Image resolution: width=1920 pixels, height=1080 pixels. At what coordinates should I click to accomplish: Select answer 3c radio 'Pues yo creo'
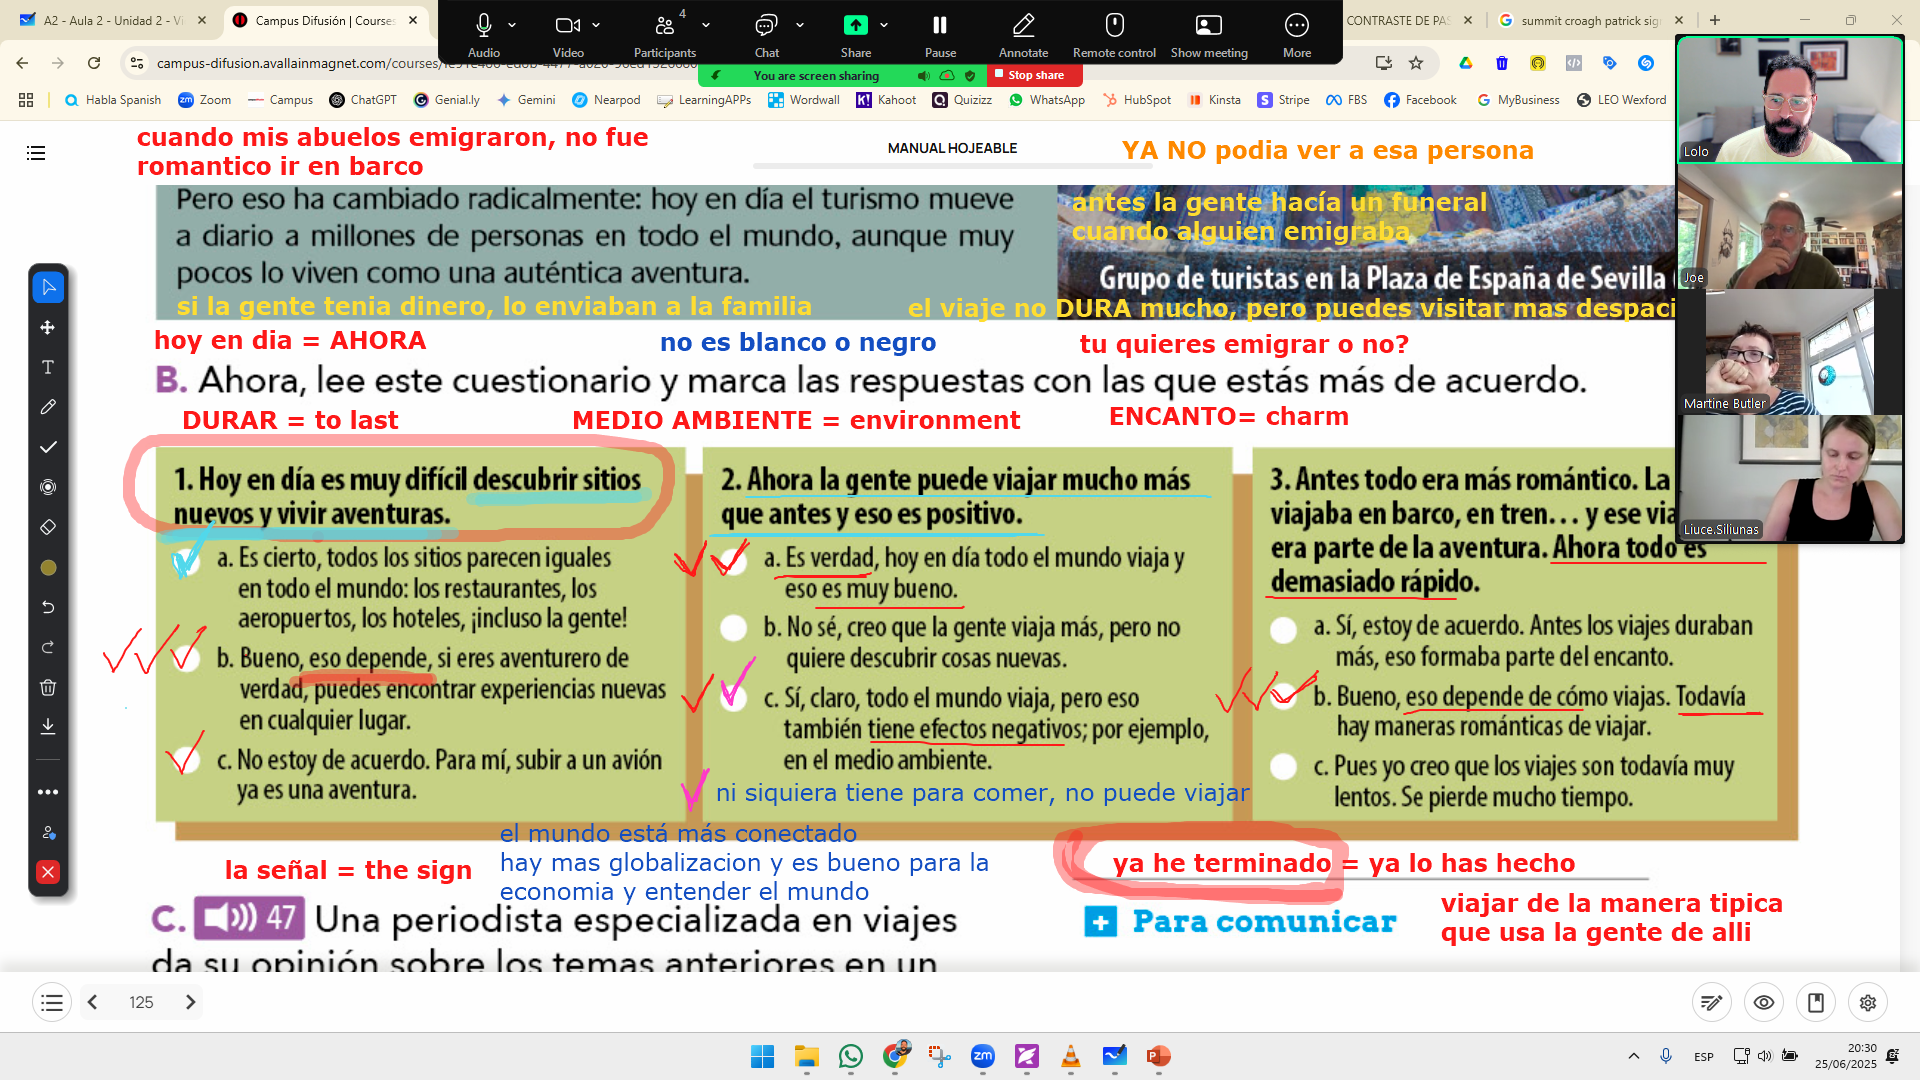(1284, 767)
